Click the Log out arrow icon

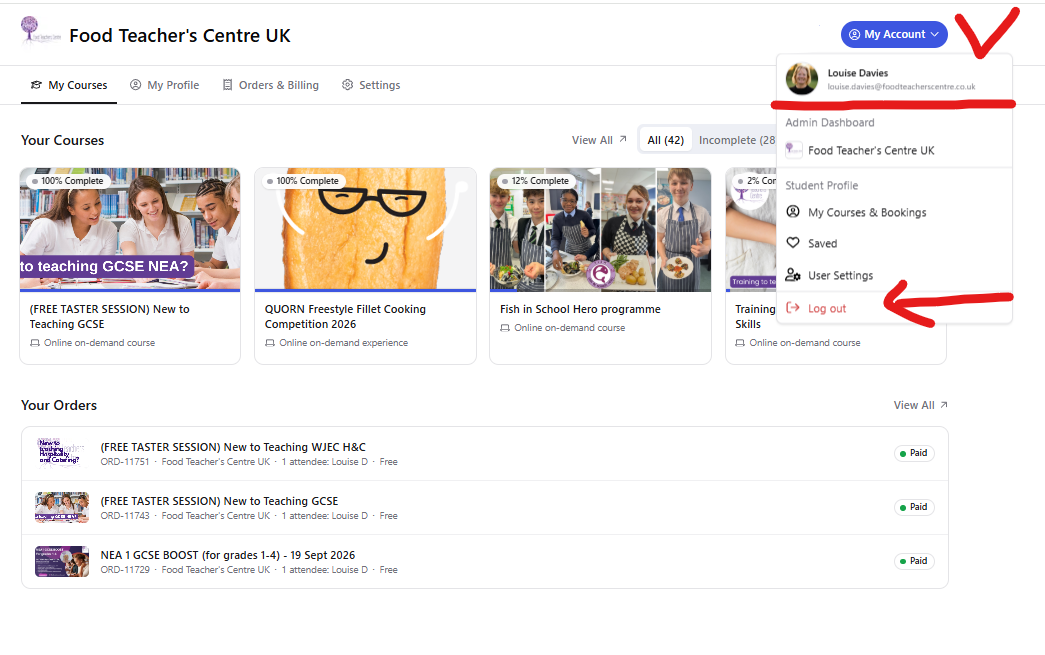point(792,308)
